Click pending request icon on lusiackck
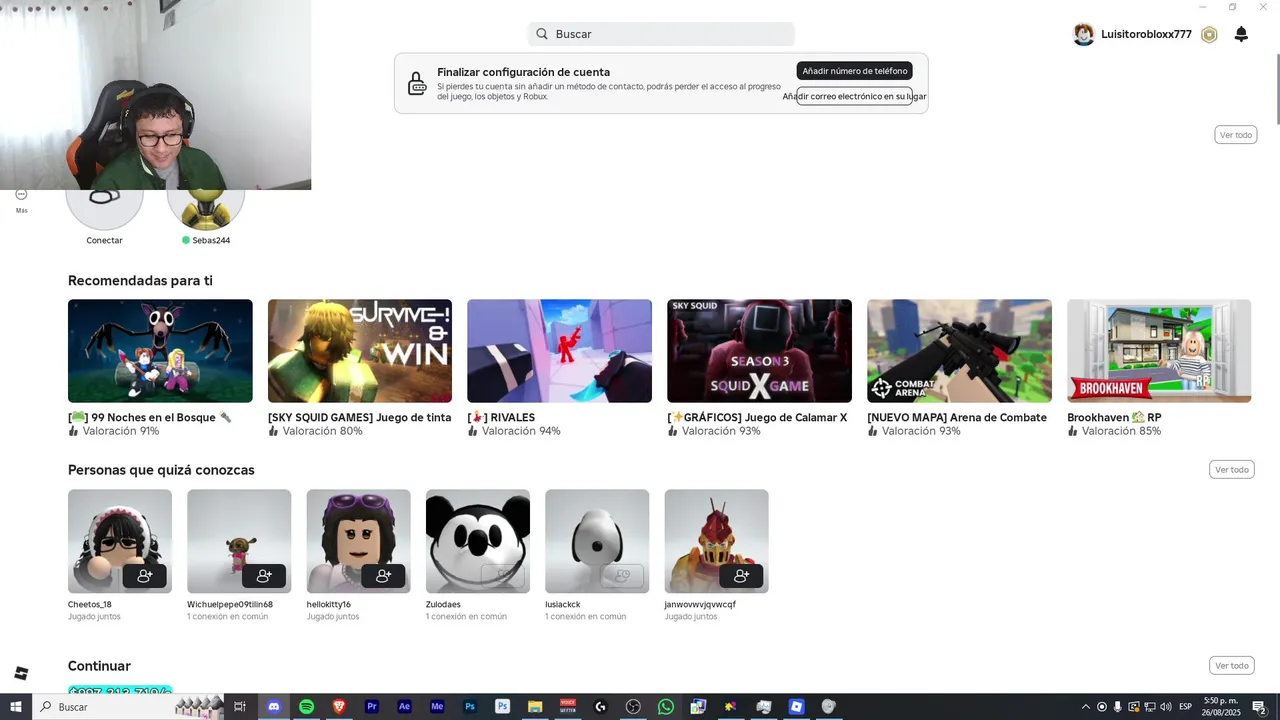 coord(622,576)
